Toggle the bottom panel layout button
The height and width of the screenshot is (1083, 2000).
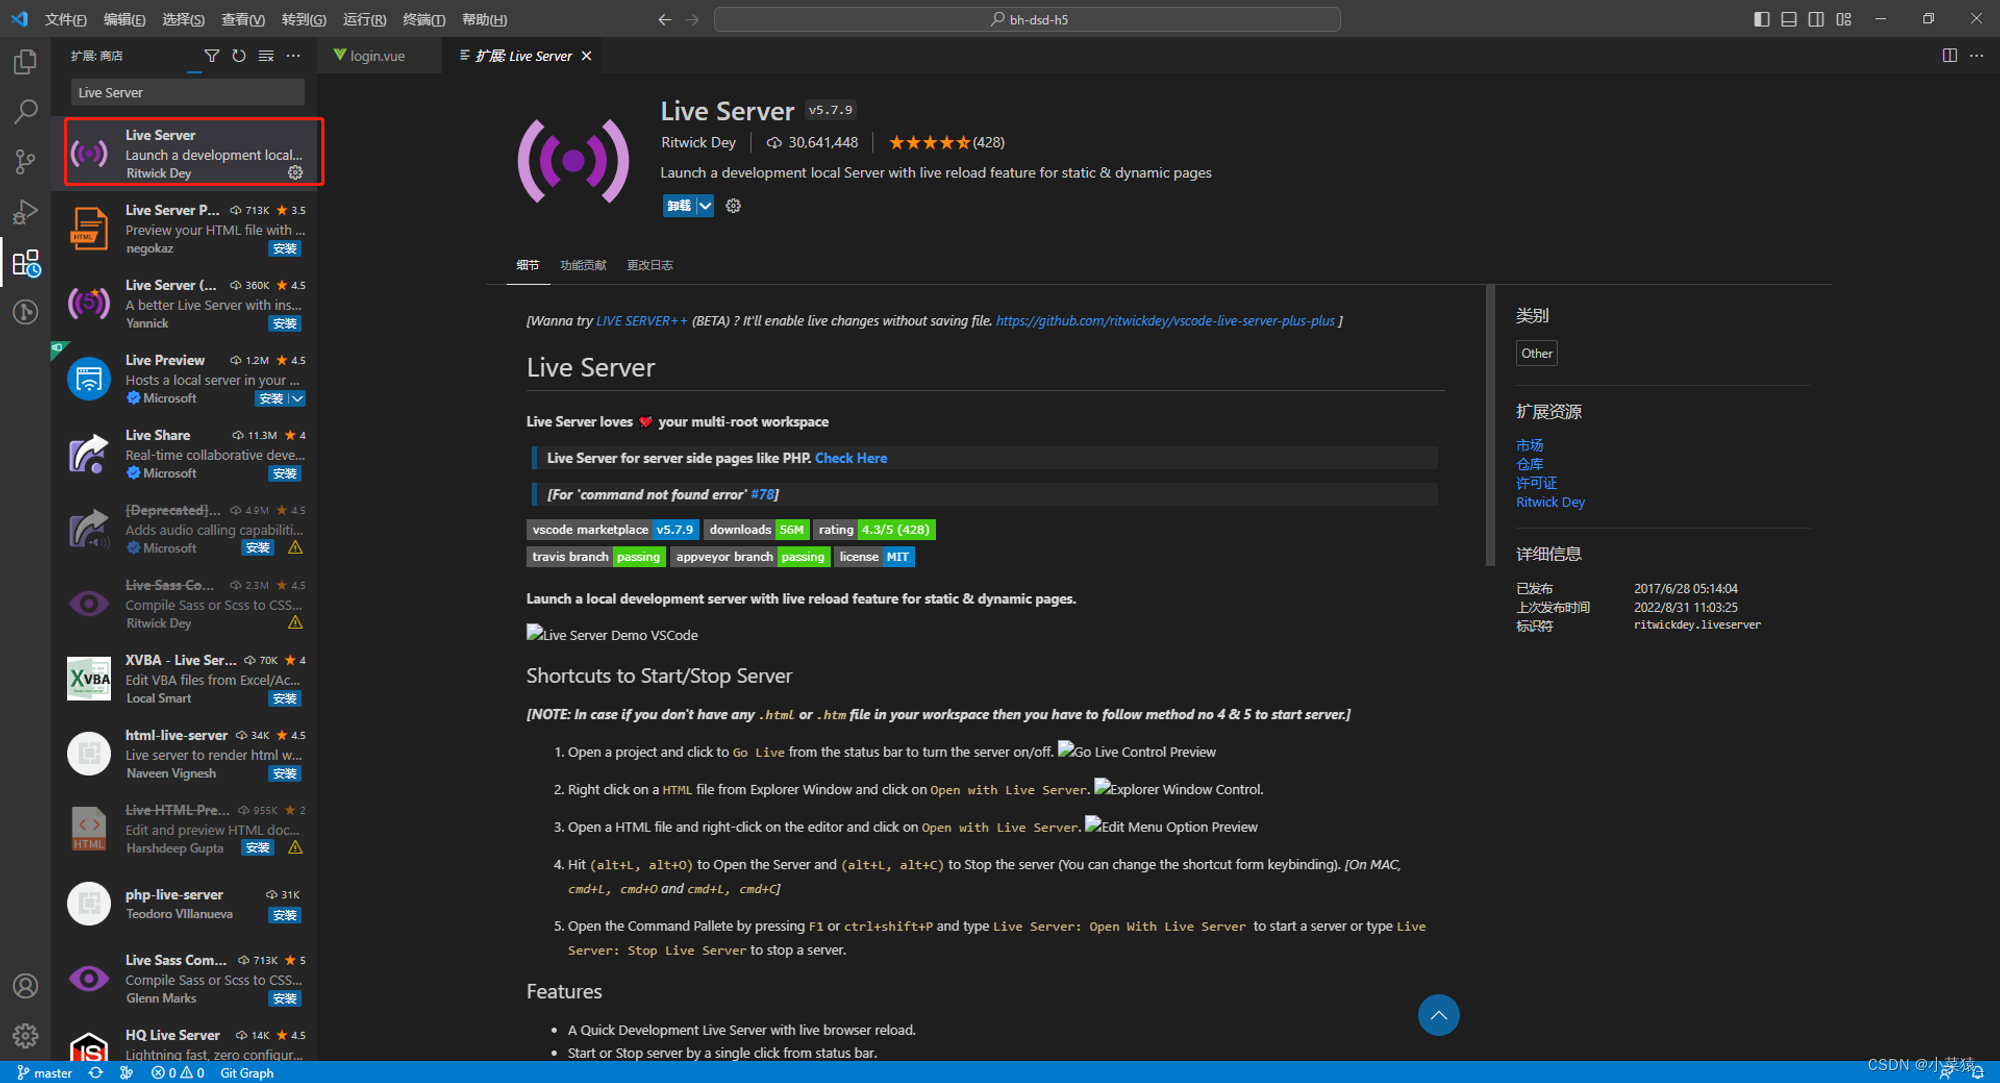(1788, 19)
